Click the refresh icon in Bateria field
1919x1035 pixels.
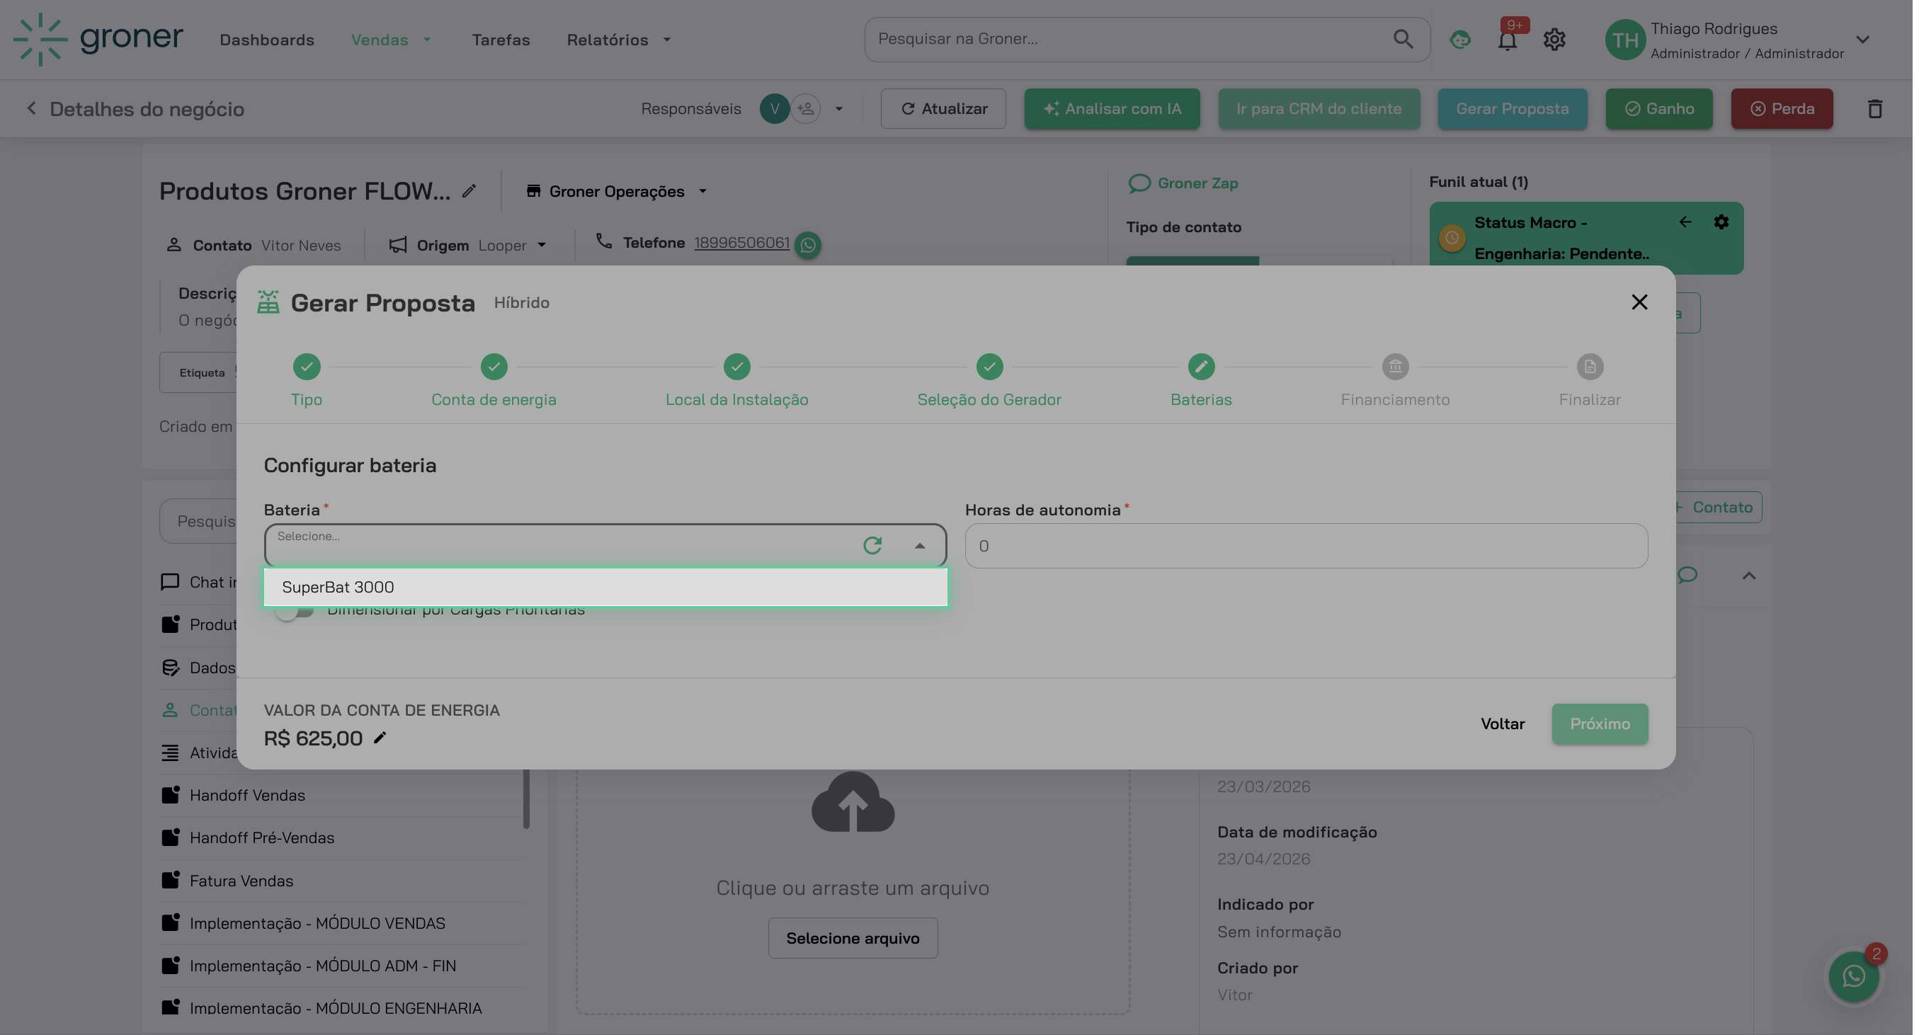(872, 546)
